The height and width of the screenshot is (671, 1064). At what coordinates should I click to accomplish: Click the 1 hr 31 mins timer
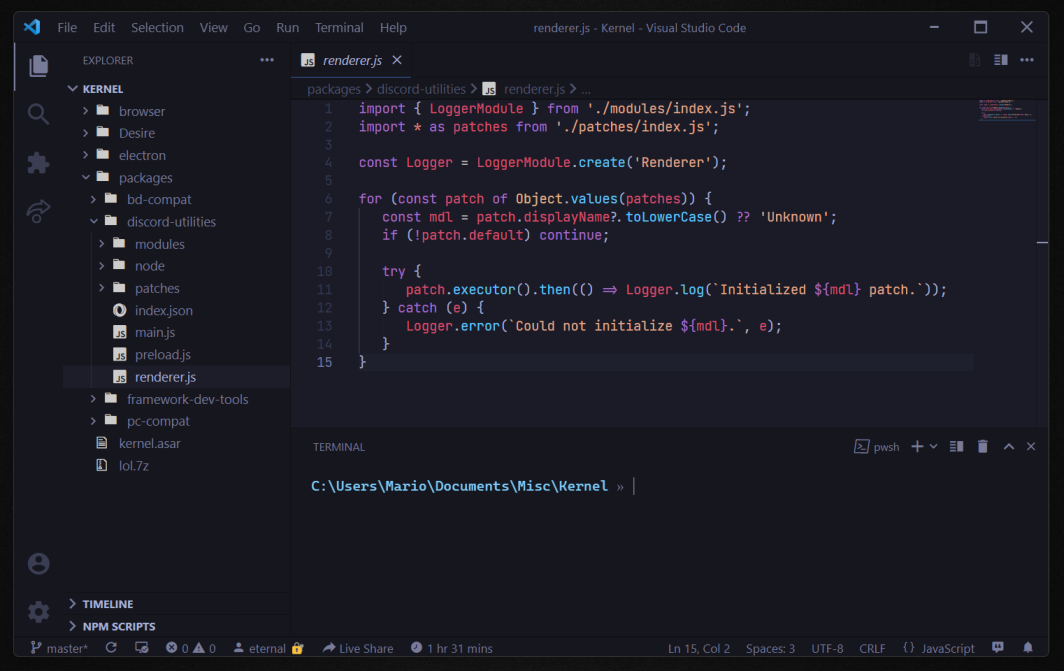click(x=451, y=648)
